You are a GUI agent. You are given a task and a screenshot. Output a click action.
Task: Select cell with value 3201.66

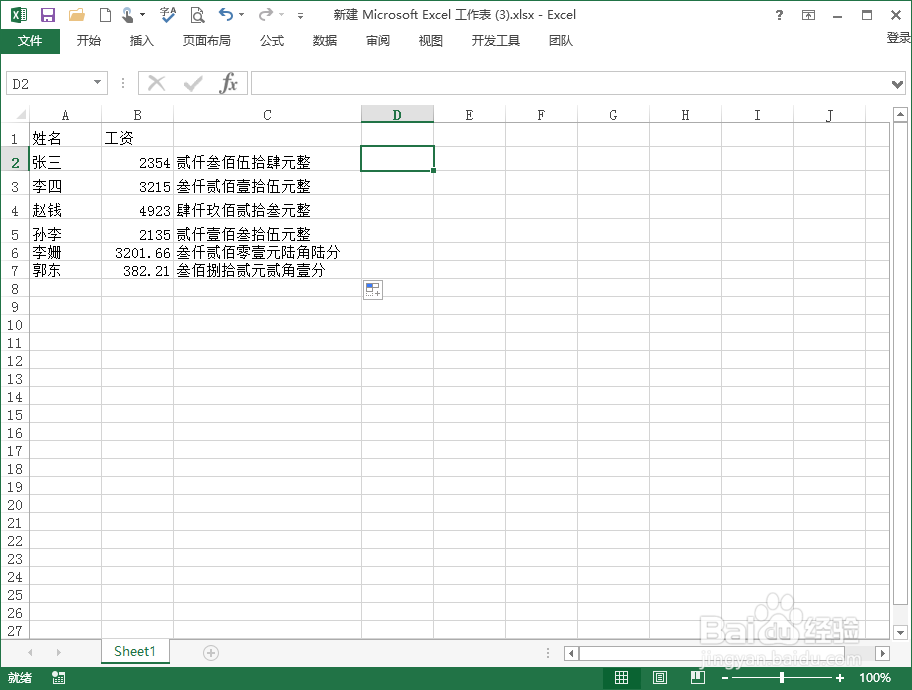tap(137, 252)
